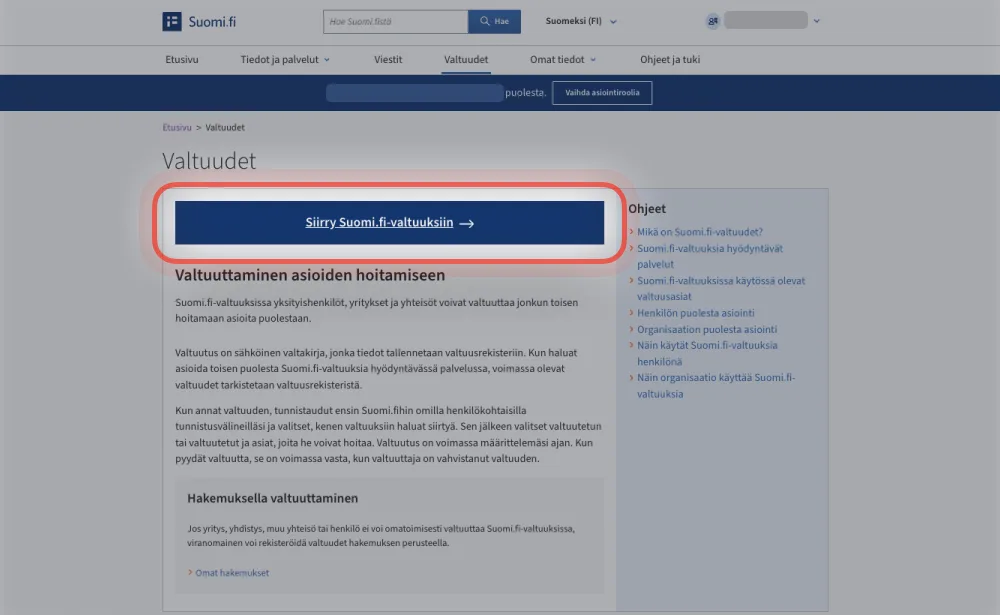This screenshot has width=1000, height=615.
Task: Click the Hae search button
Action: 494,22
